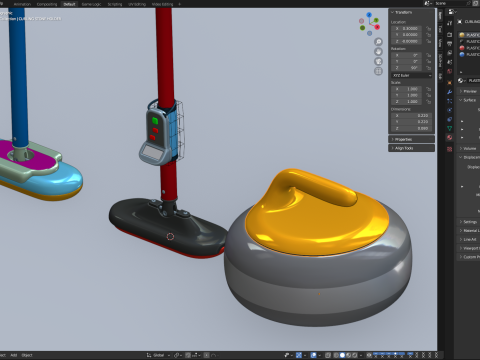This screenshot has height=360, width=480.
Task: Click the Rotation Z value field
Action: pos(407,68)
